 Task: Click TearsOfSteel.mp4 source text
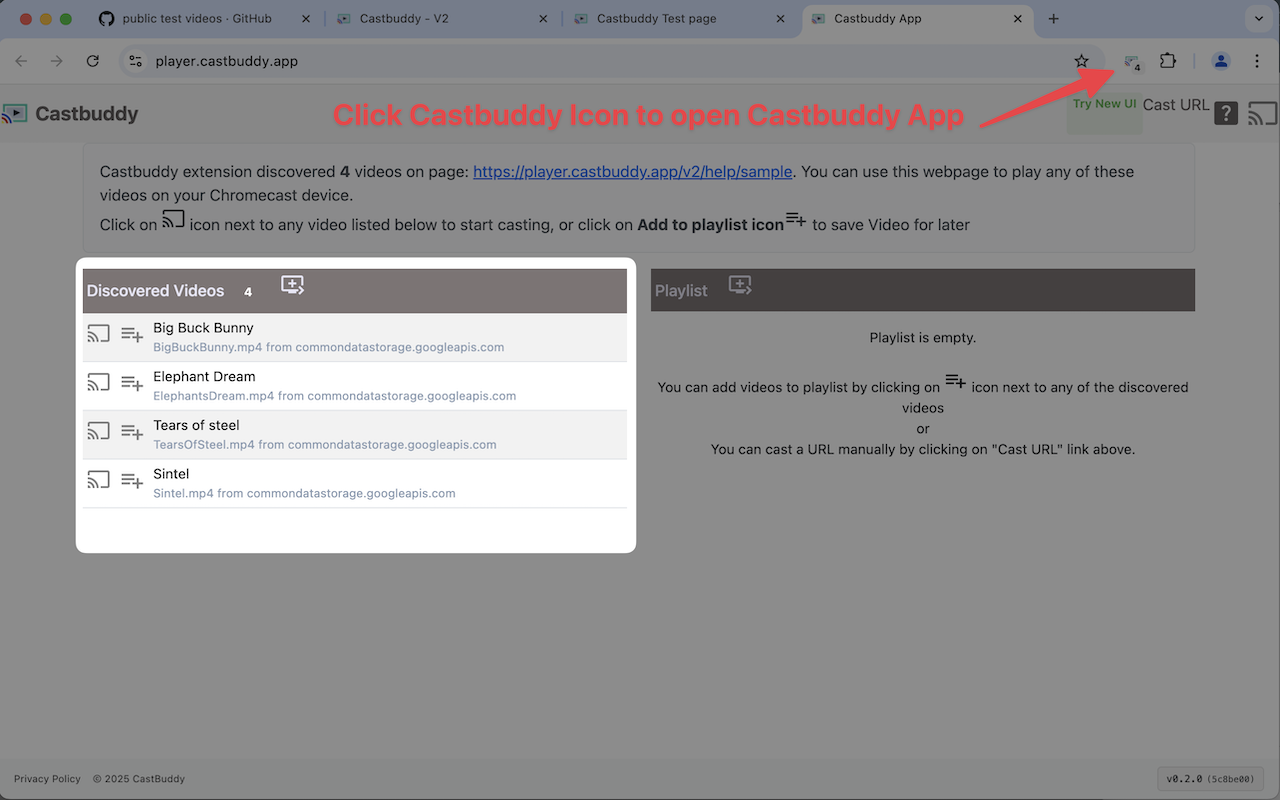[x=324, y=445]
